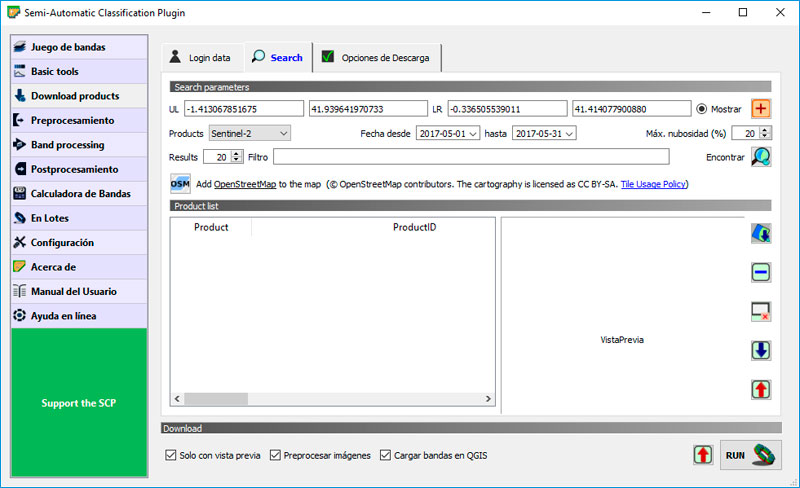This screenshot has width=800, height=488.
Task: Click the clear table icon with red X
Action: [761, 311]
